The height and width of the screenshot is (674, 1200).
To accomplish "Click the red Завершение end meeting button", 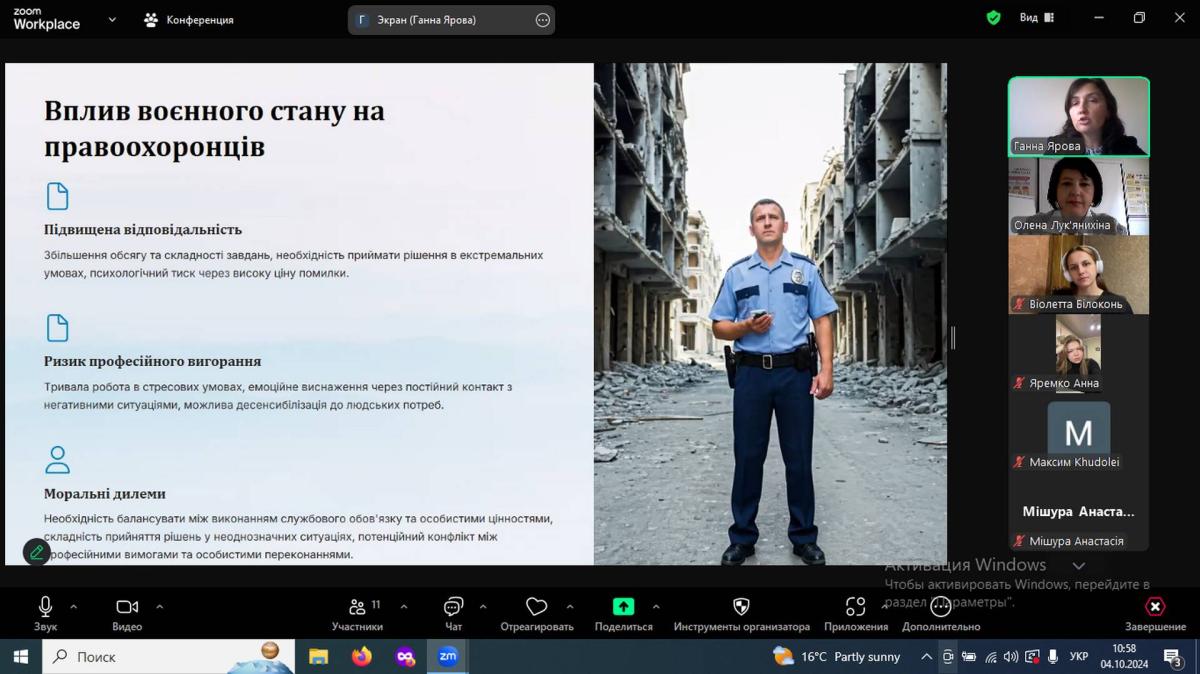I will coord(1155,613).
